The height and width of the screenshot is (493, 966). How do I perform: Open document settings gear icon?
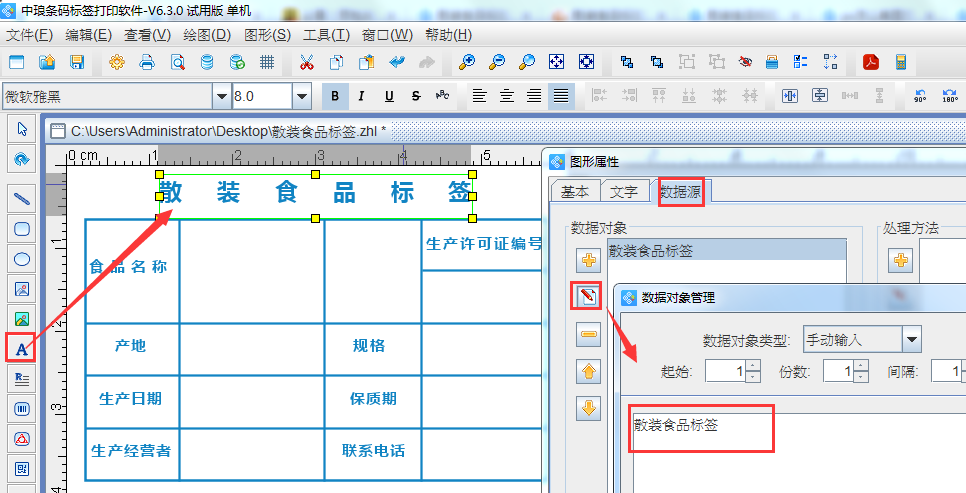(x=116, y=62)
